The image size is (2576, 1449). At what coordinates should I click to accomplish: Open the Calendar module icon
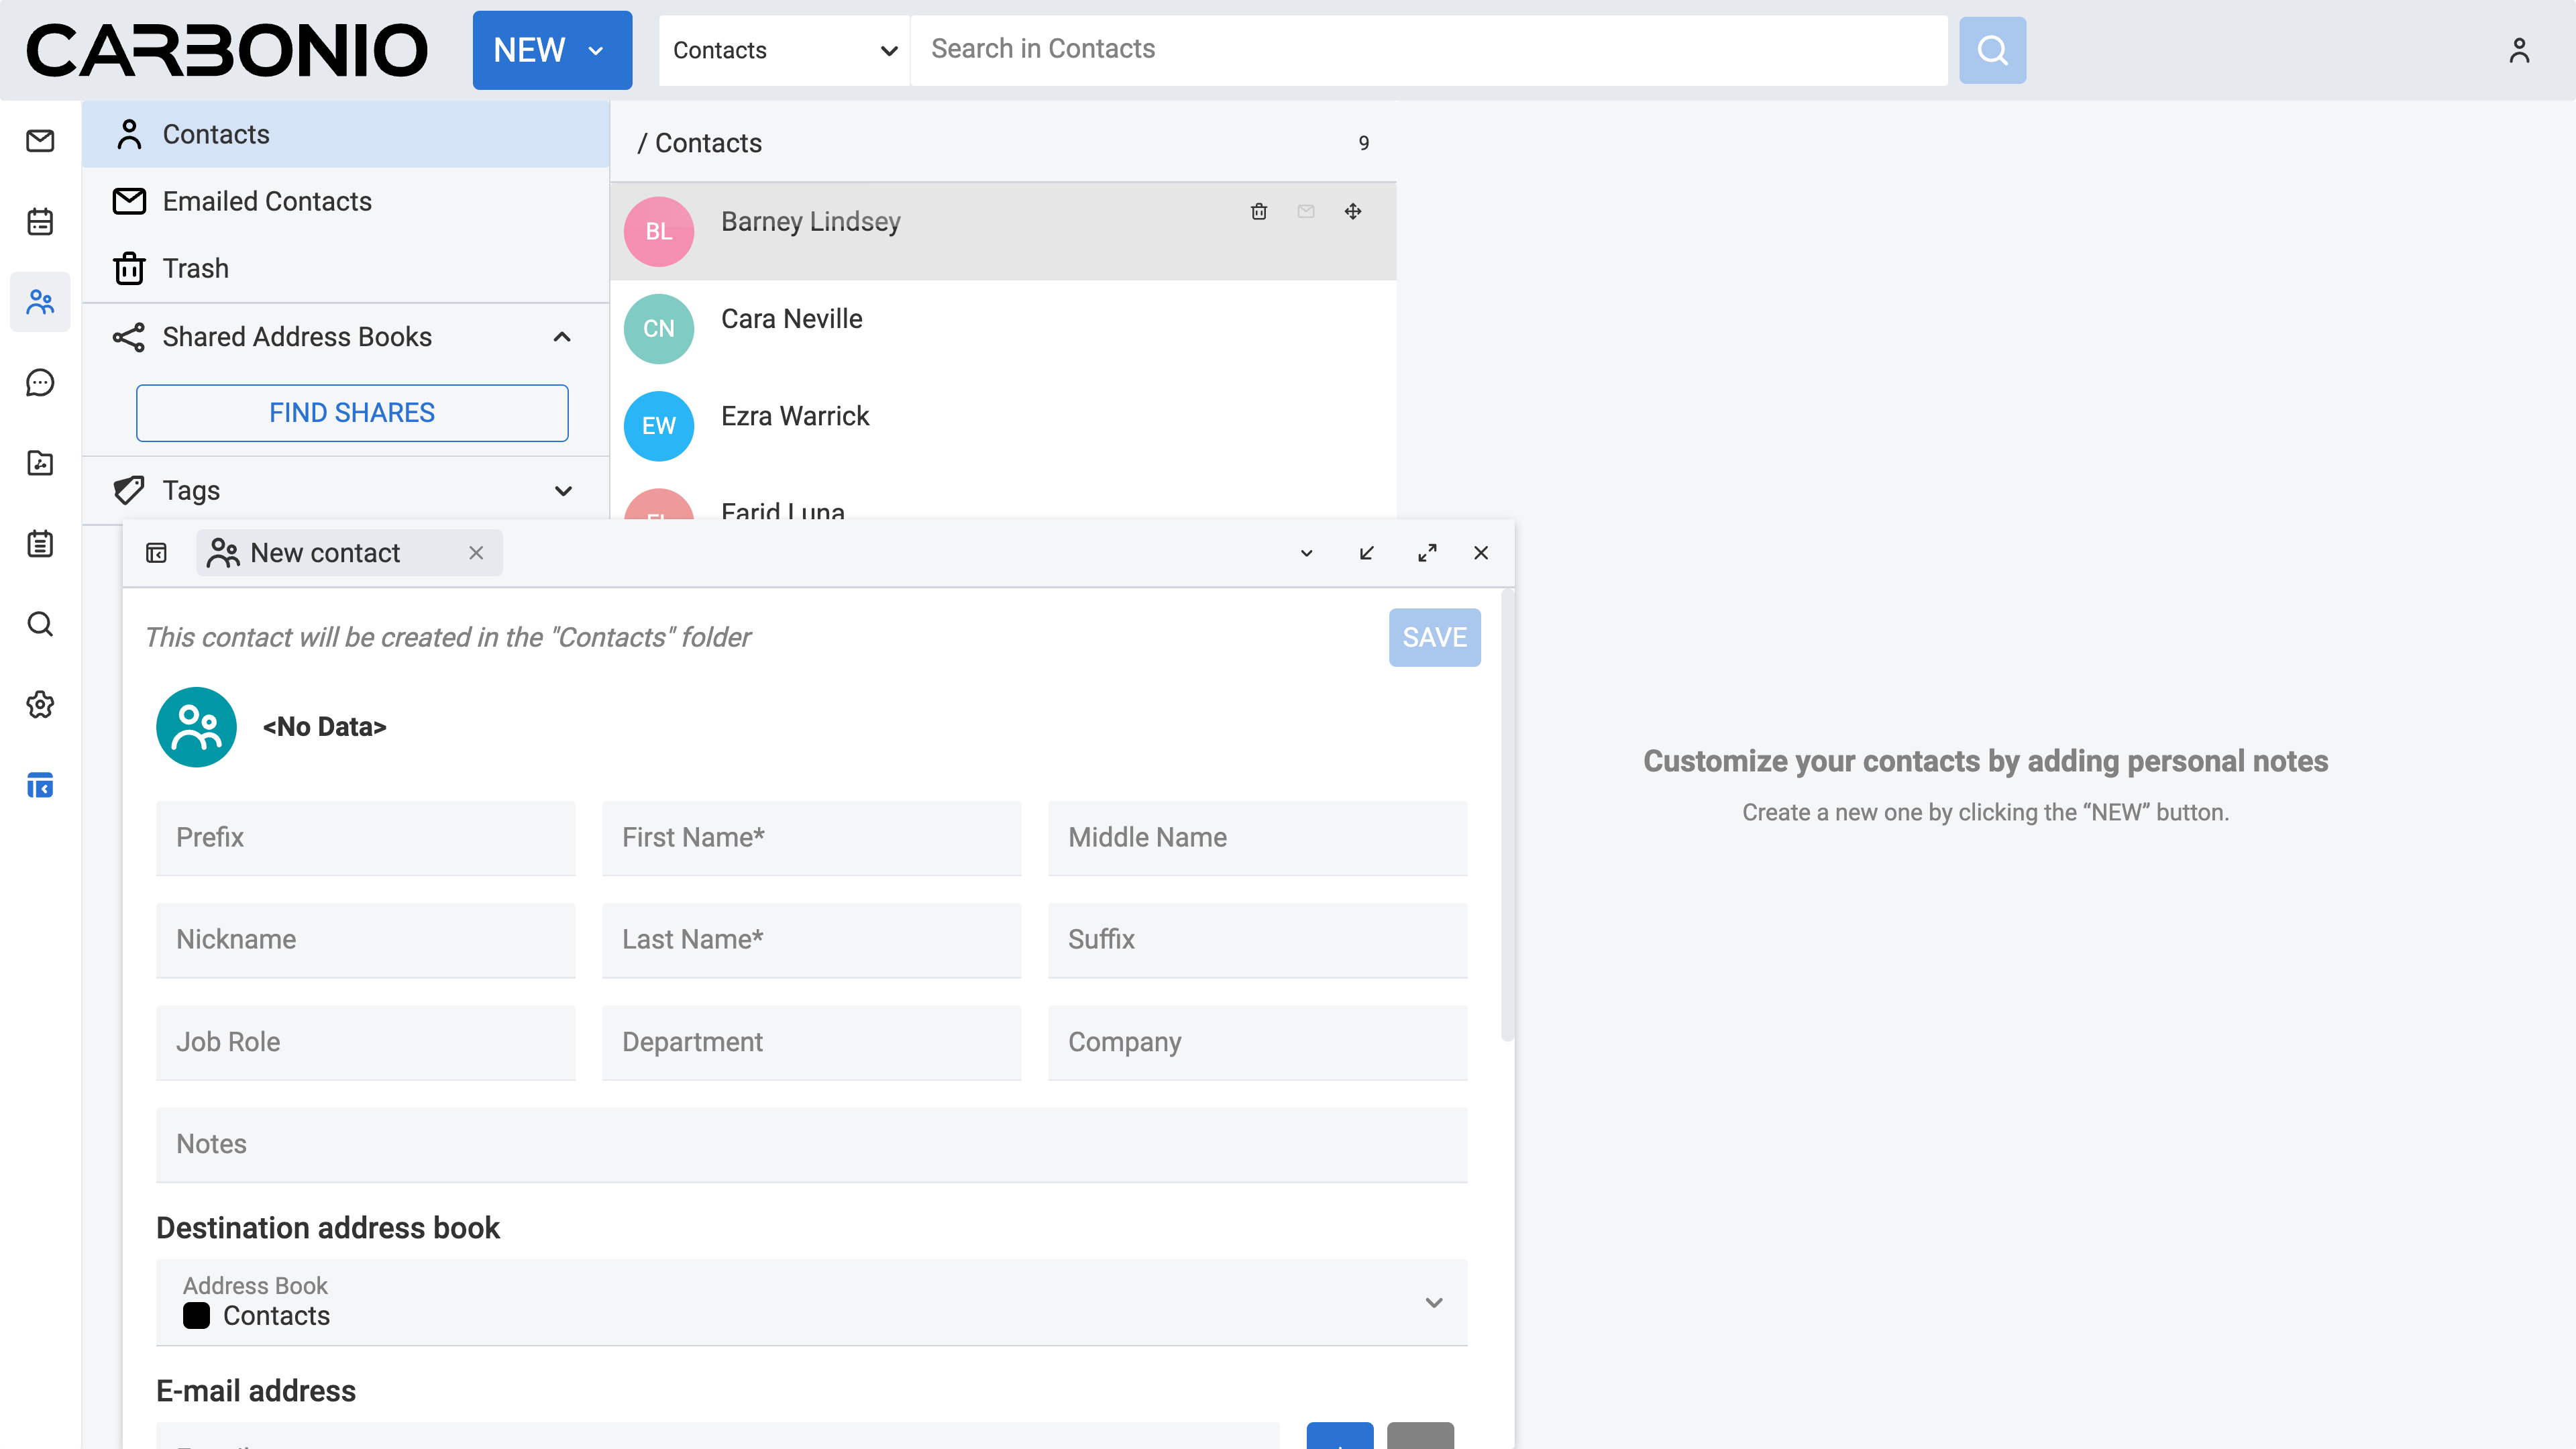pyautogui.click(x=40, y=221)
